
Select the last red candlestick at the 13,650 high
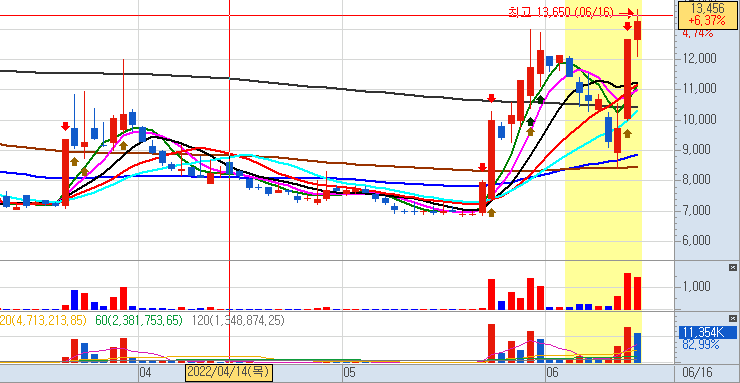638,30
